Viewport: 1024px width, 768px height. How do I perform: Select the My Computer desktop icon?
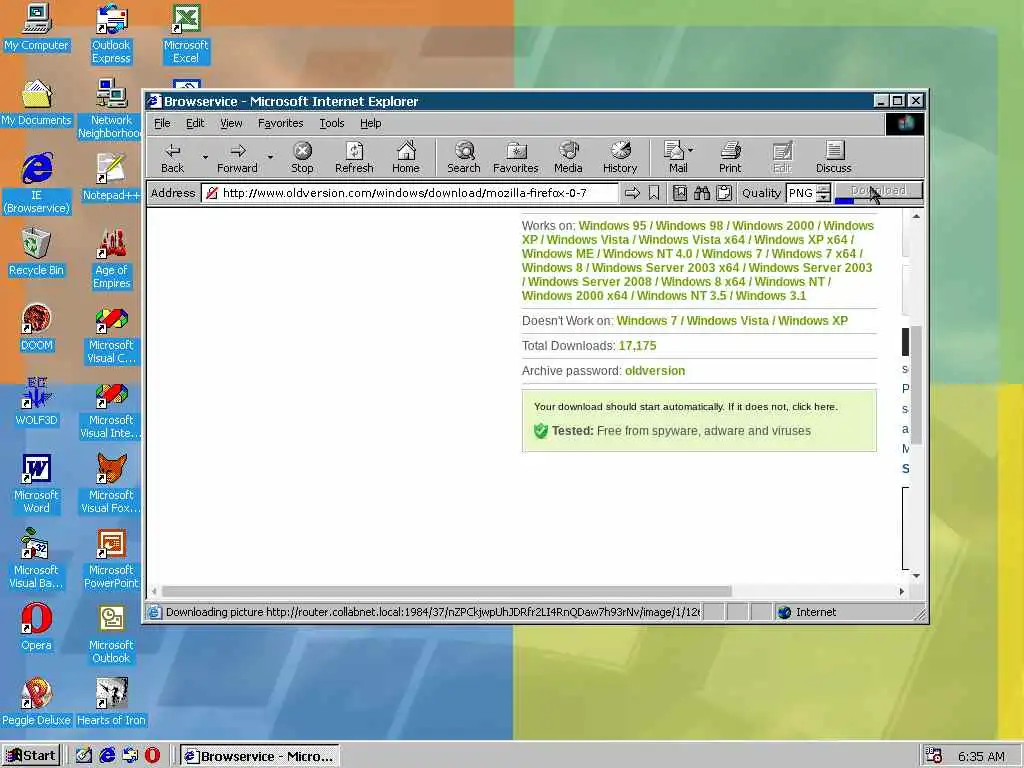click(37, 27)
